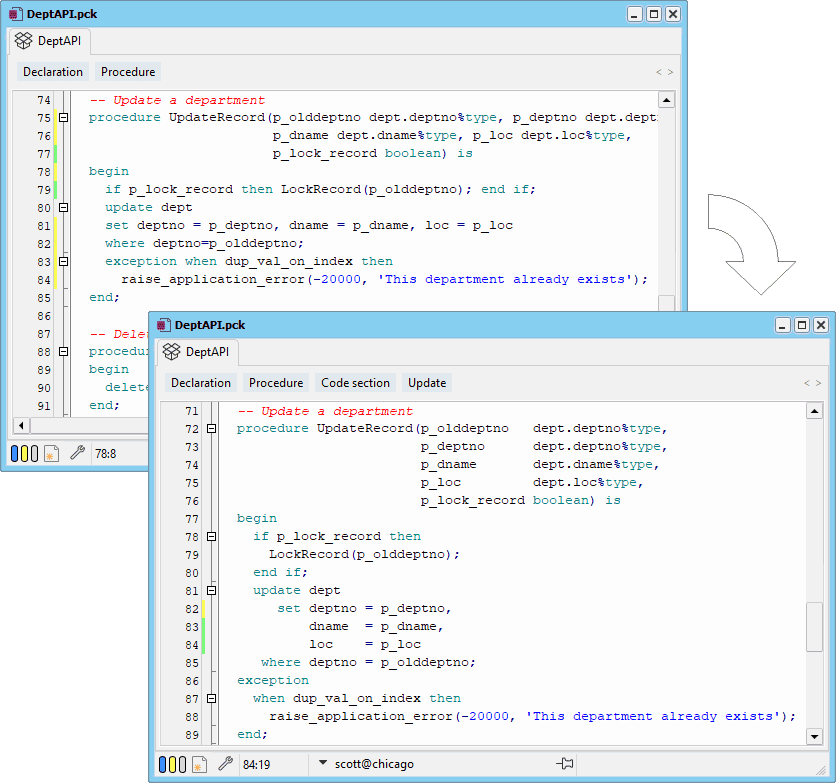This screenshot has height=783, width=836.
Task: Click Declaration breadcrumb in back window
Action: (53, 71)
